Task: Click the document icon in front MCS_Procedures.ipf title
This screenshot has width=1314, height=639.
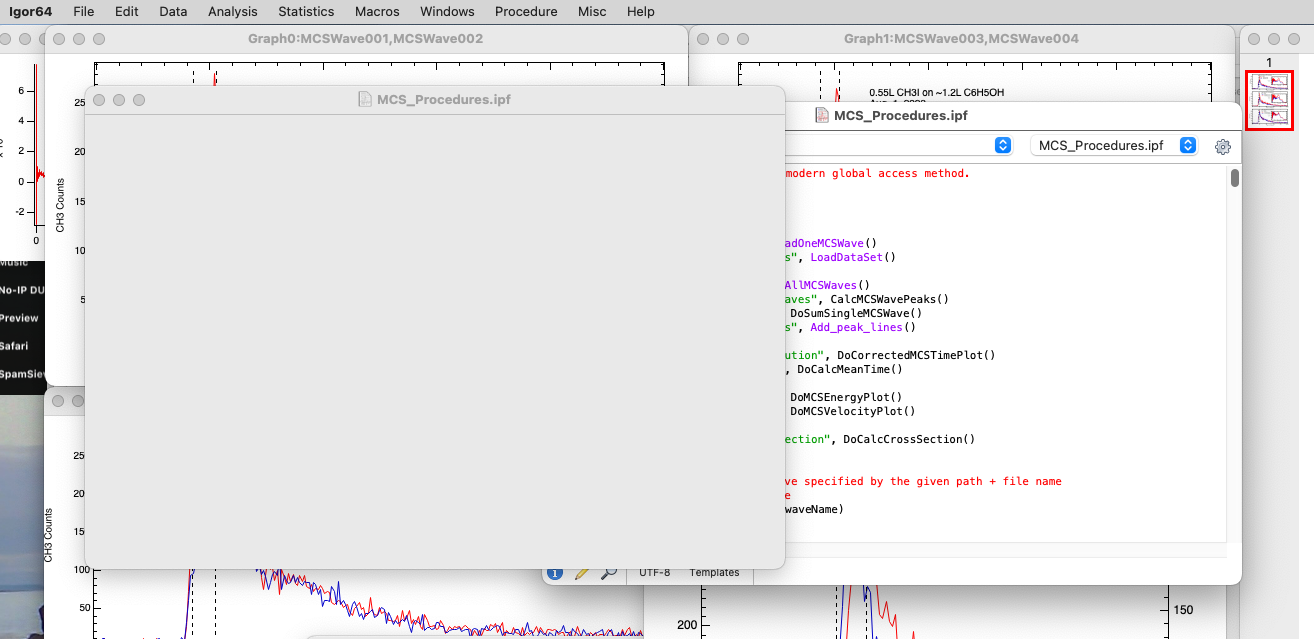Action: 366,99
